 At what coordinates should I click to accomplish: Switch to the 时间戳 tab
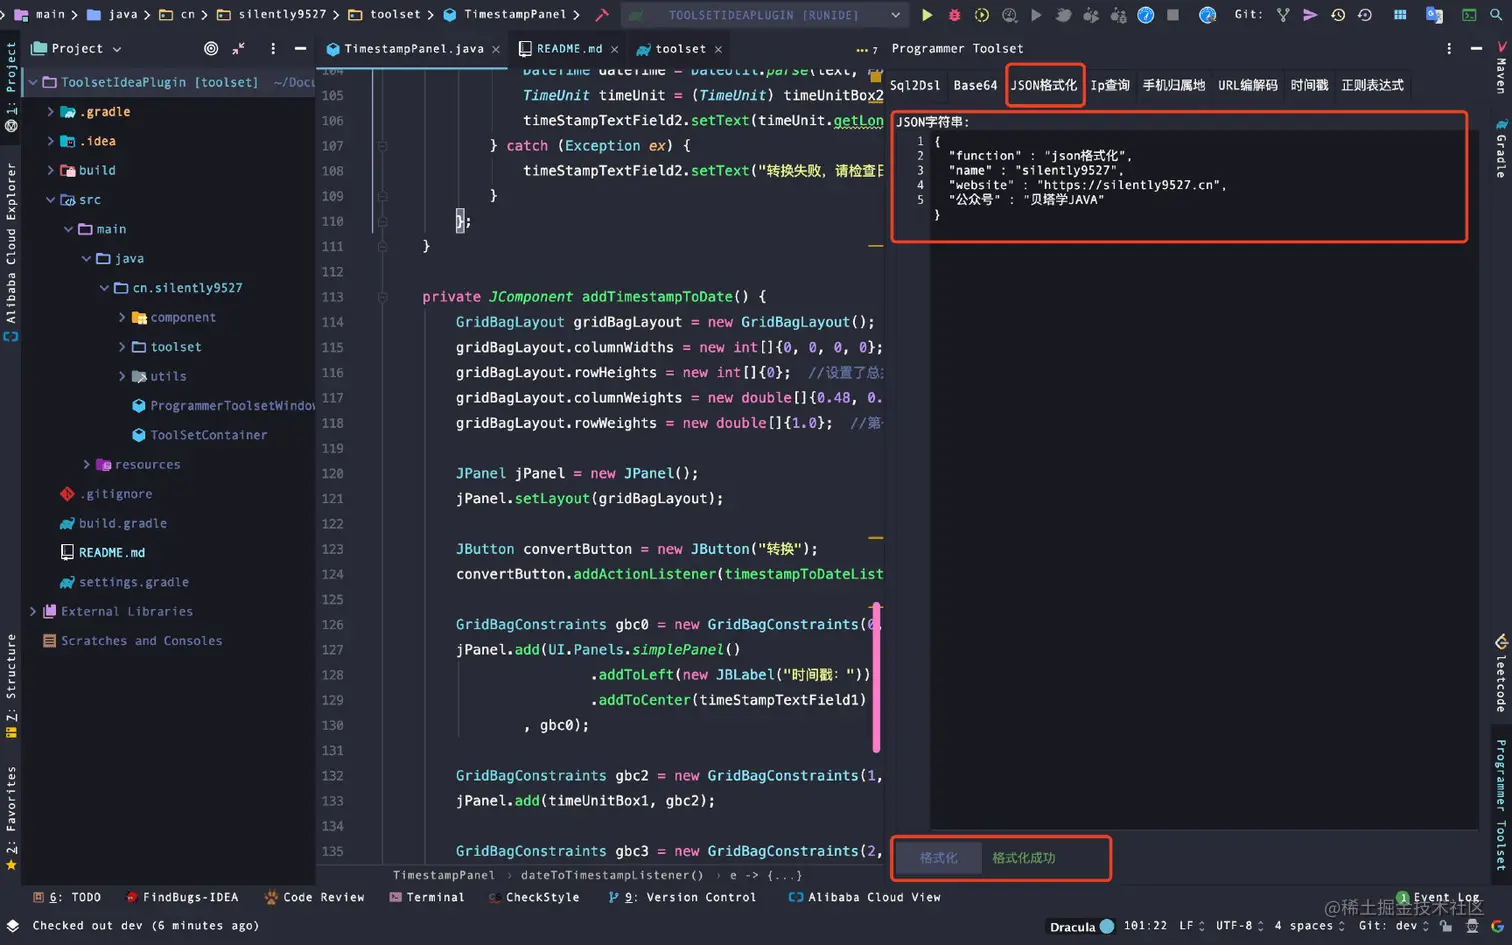(x=1309, y=86)
